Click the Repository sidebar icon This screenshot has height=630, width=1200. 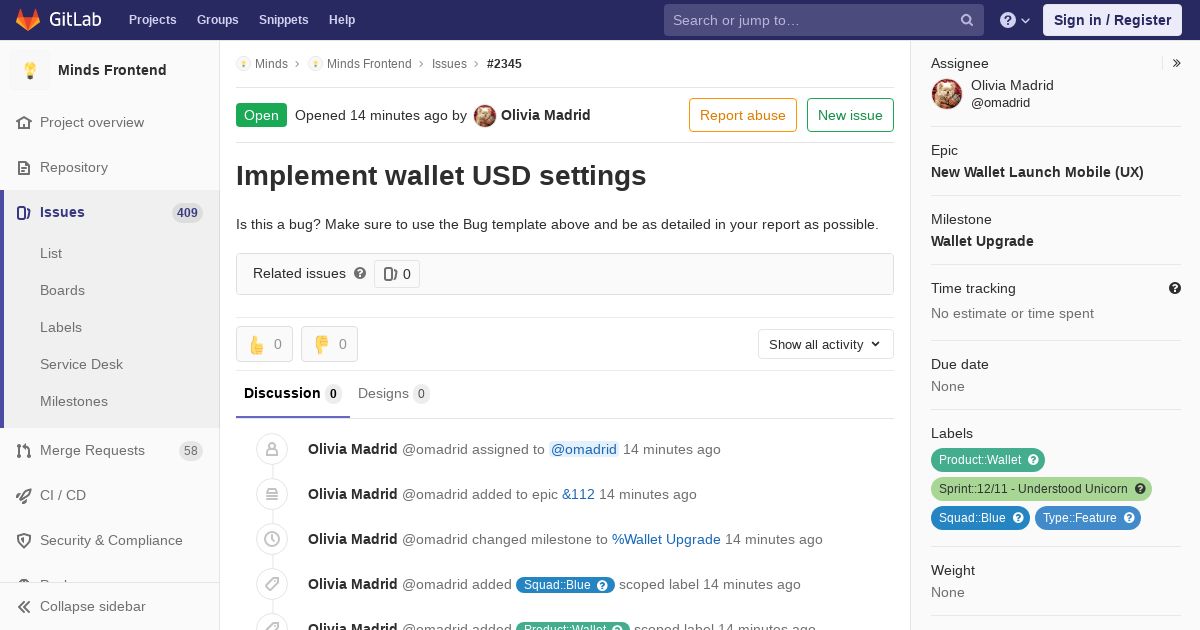(x=24, y=167)
